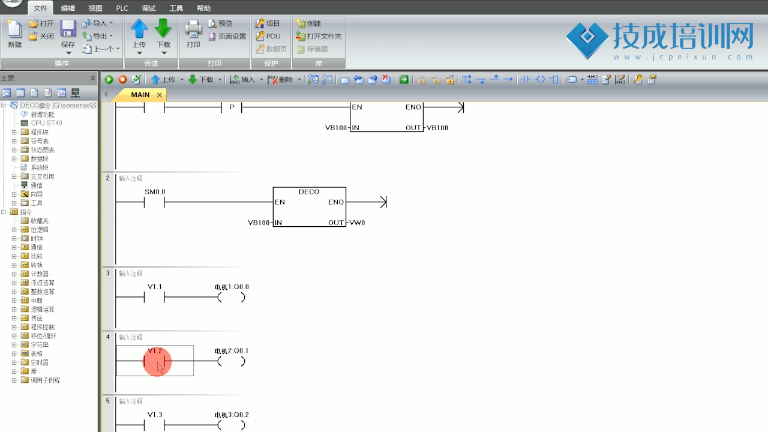Click Print Preview (预览)
Screen dimensions: 768x432
coord(220,24)
